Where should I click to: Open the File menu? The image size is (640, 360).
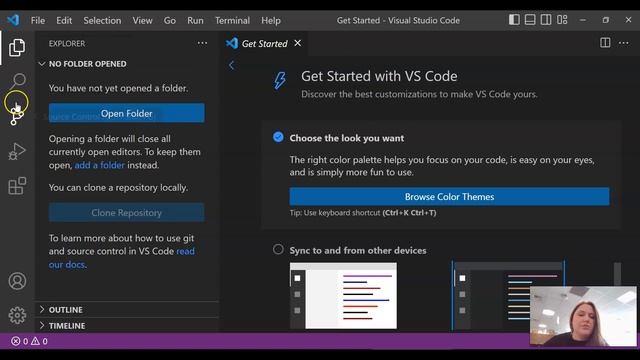click(38, 20)
